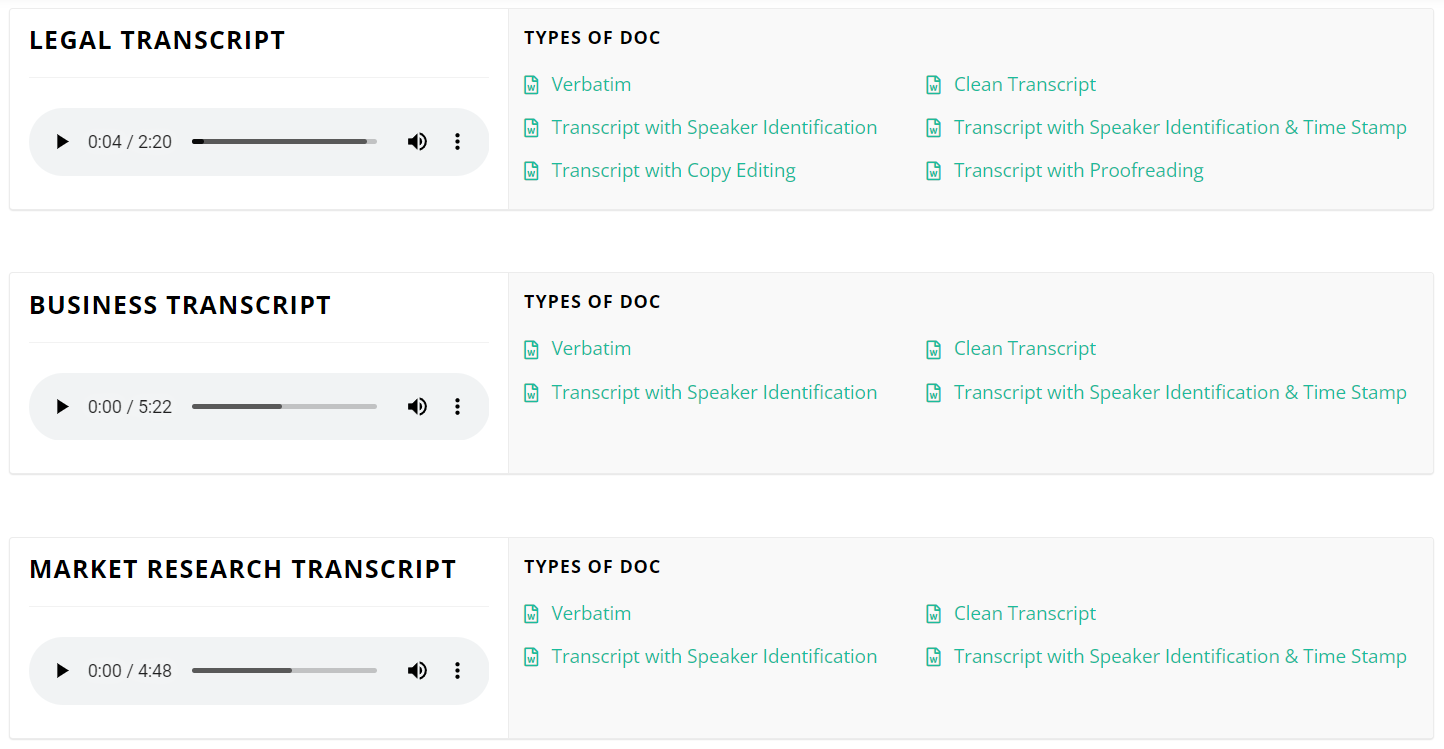The image size is (1444, 749).
Task: Mute the Business Transcript audio player
Action: tap(417, 406)
